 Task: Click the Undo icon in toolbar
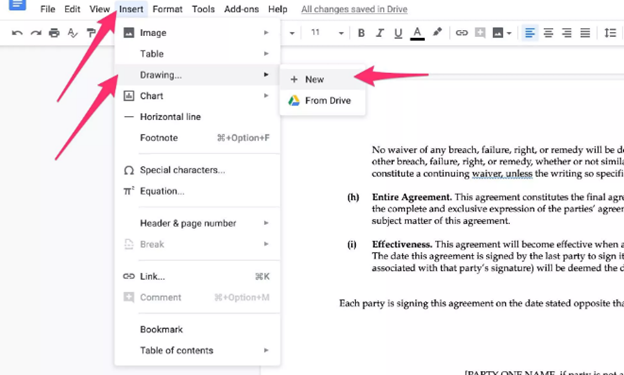(17, 33)
